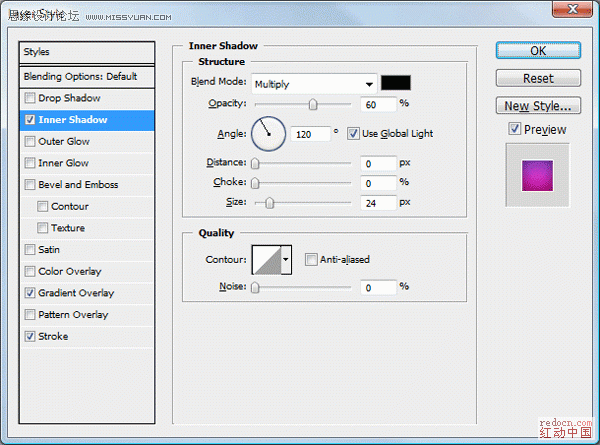Click the Opacity slider handle
The height and width of the screenshot is (445, 600).
click(313, 104)
